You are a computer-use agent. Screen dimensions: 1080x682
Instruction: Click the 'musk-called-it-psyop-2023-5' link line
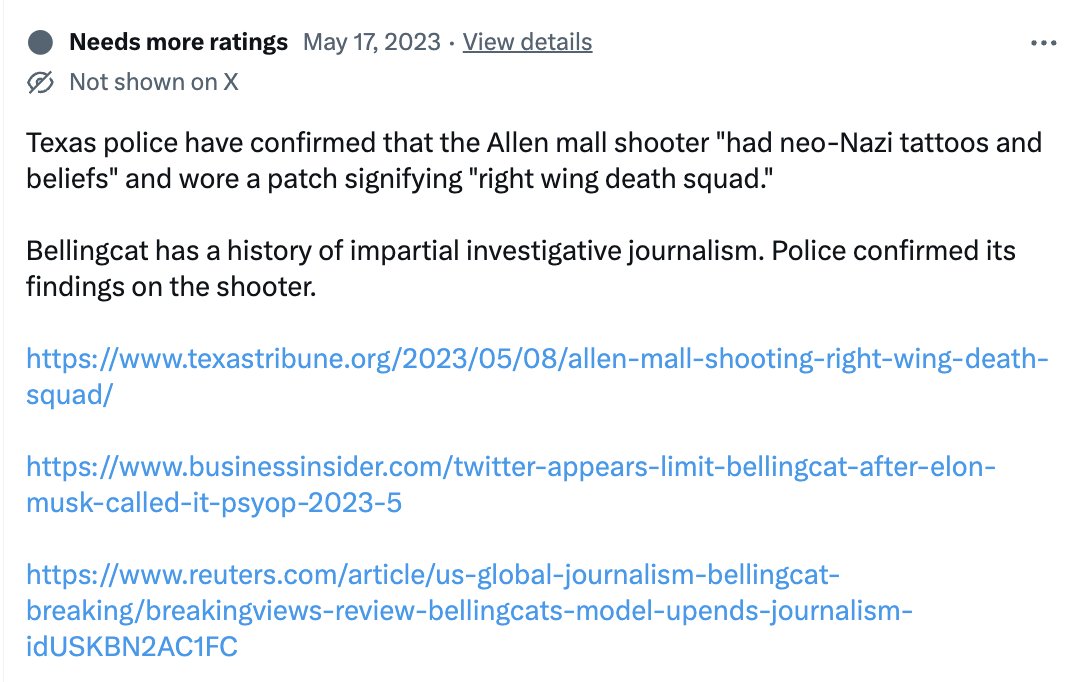coord(214,503)
